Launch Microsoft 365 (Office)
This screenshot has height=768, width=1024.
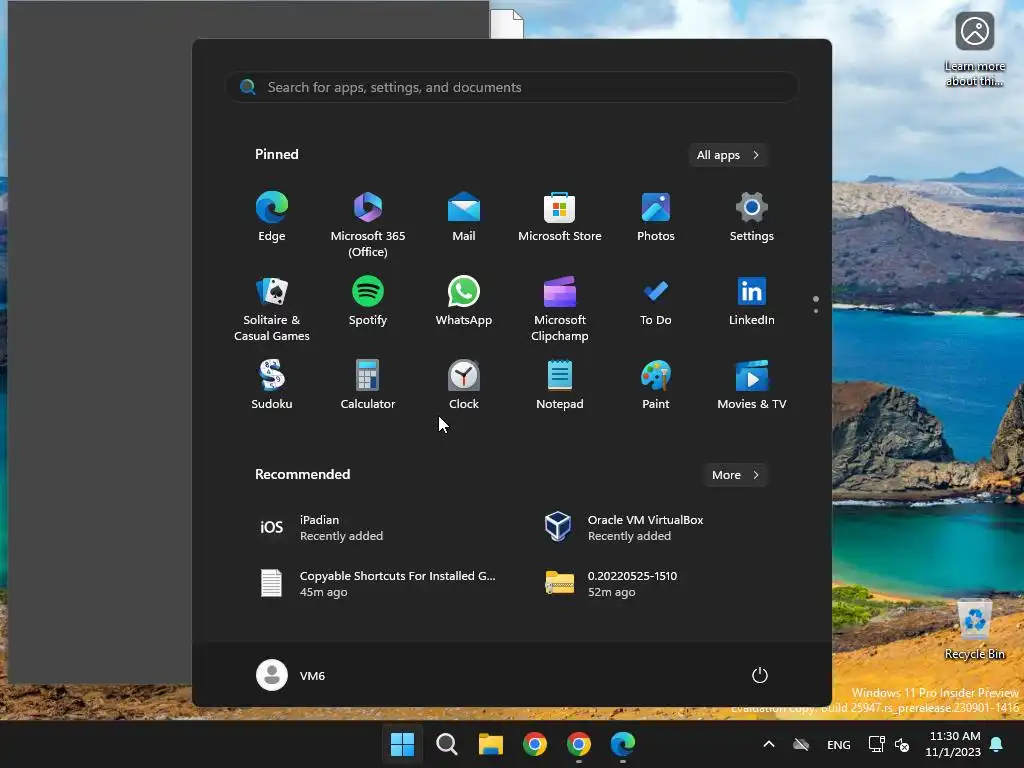point(368,224)
